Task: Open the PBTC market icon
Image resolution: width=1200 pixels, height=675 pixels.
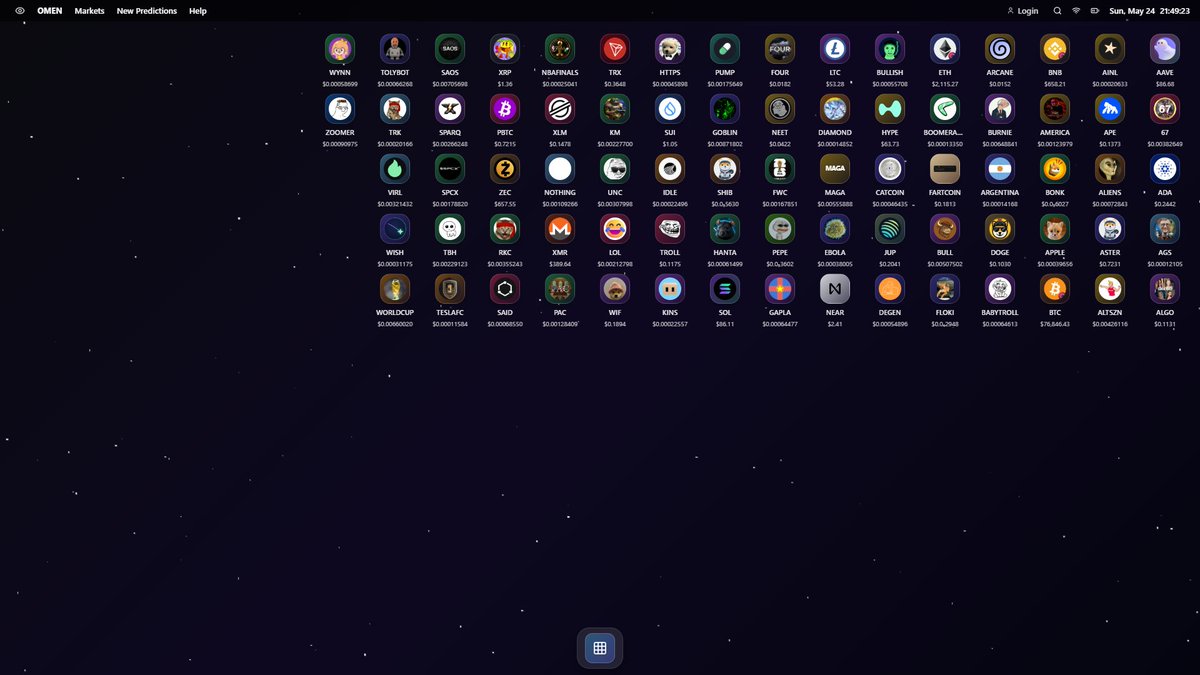Action: point(505,108)
